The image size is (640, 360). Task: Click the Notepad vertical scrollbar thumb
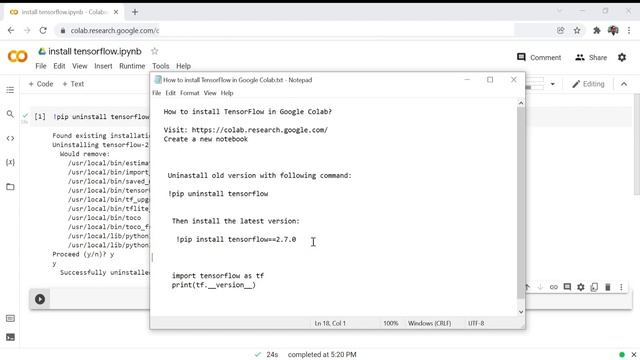(521, 203)
